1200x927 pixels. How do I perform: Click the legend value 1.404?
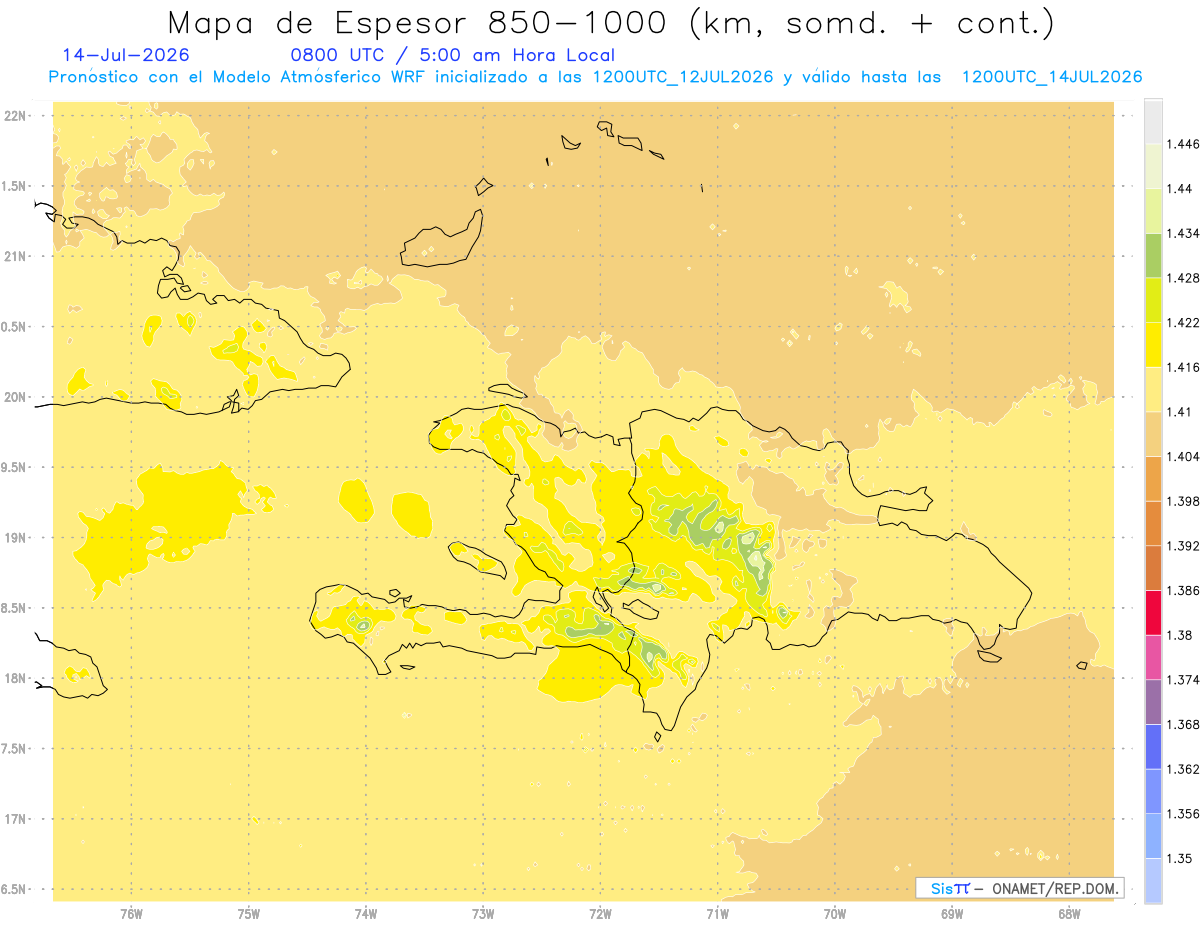[x=1183, y=457]
